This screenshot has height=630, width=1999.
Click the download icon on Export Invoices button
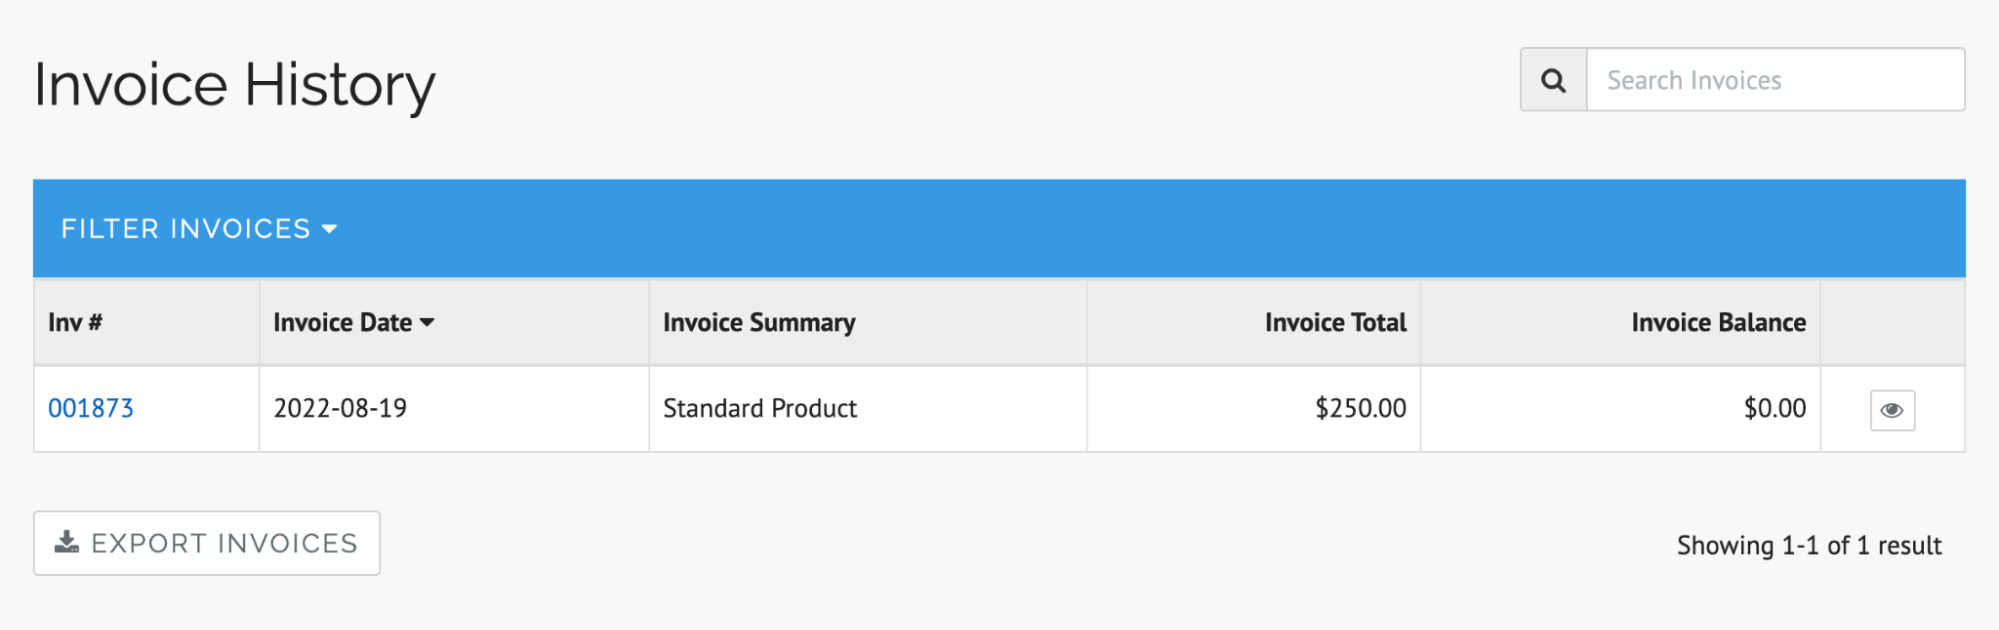(x=66, y=543)
